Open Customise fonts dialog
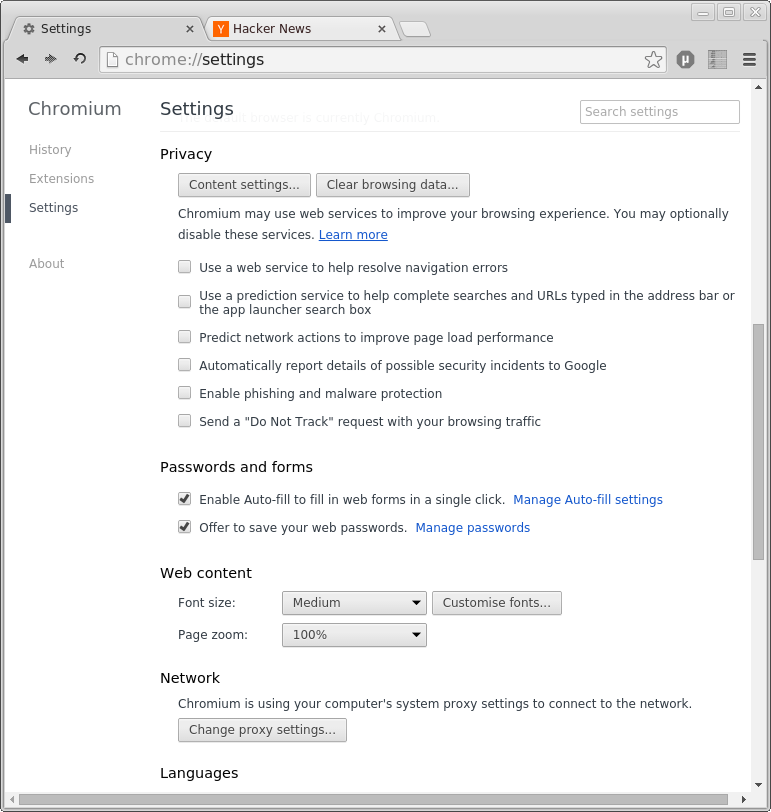The image size is (771, 812). coord(497,603)
